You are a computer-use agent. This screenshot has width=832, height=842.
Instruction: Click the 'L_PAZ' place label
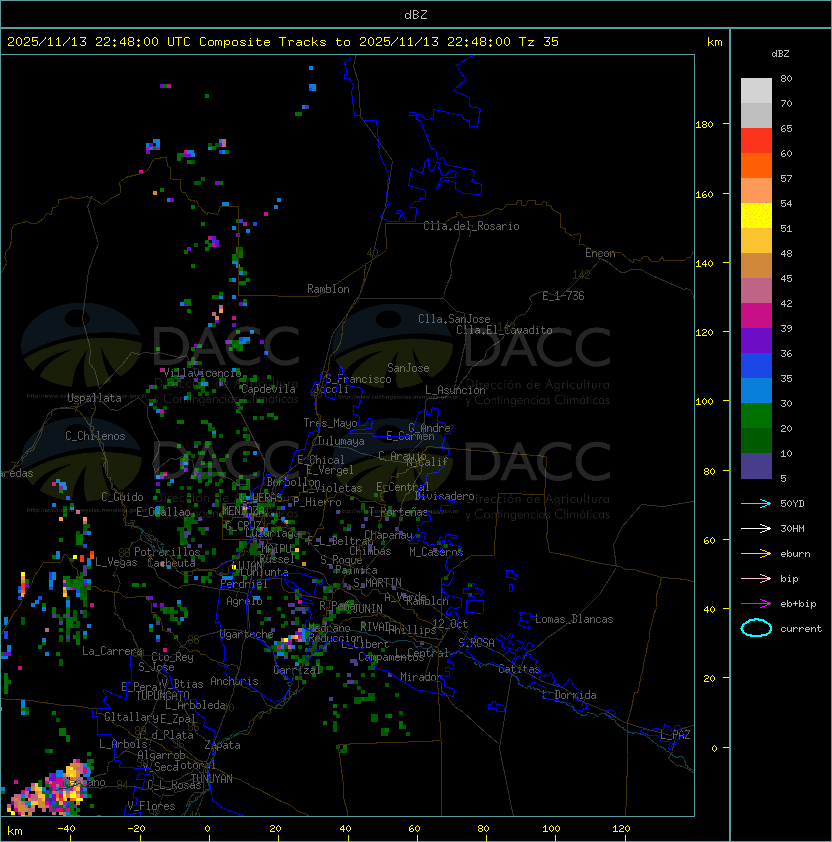675,735
